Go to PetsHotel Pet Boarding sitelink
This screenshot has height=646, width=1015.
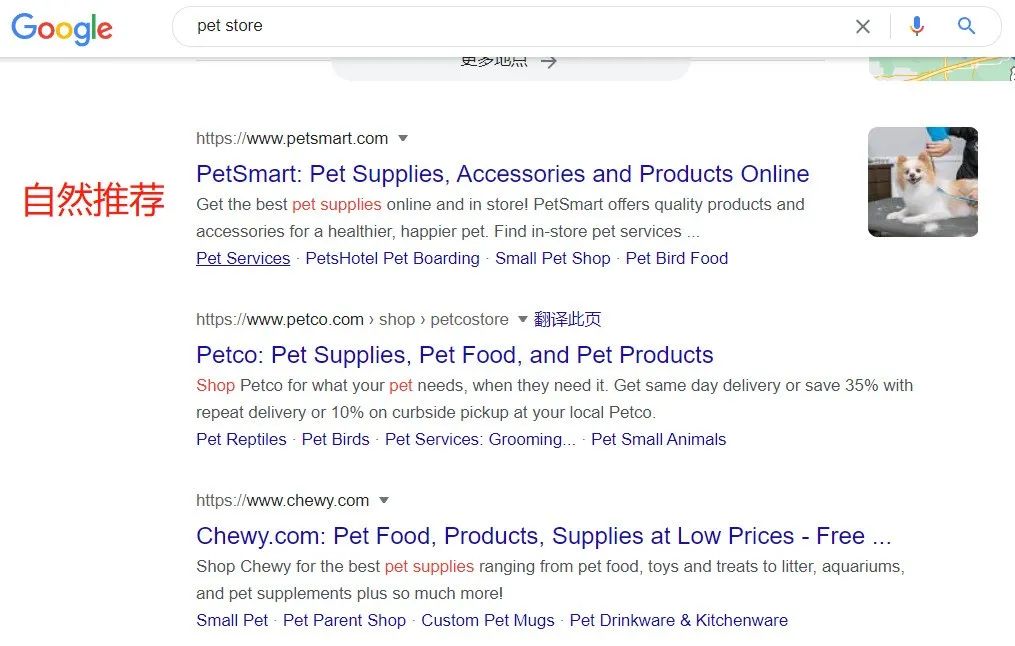392,258
